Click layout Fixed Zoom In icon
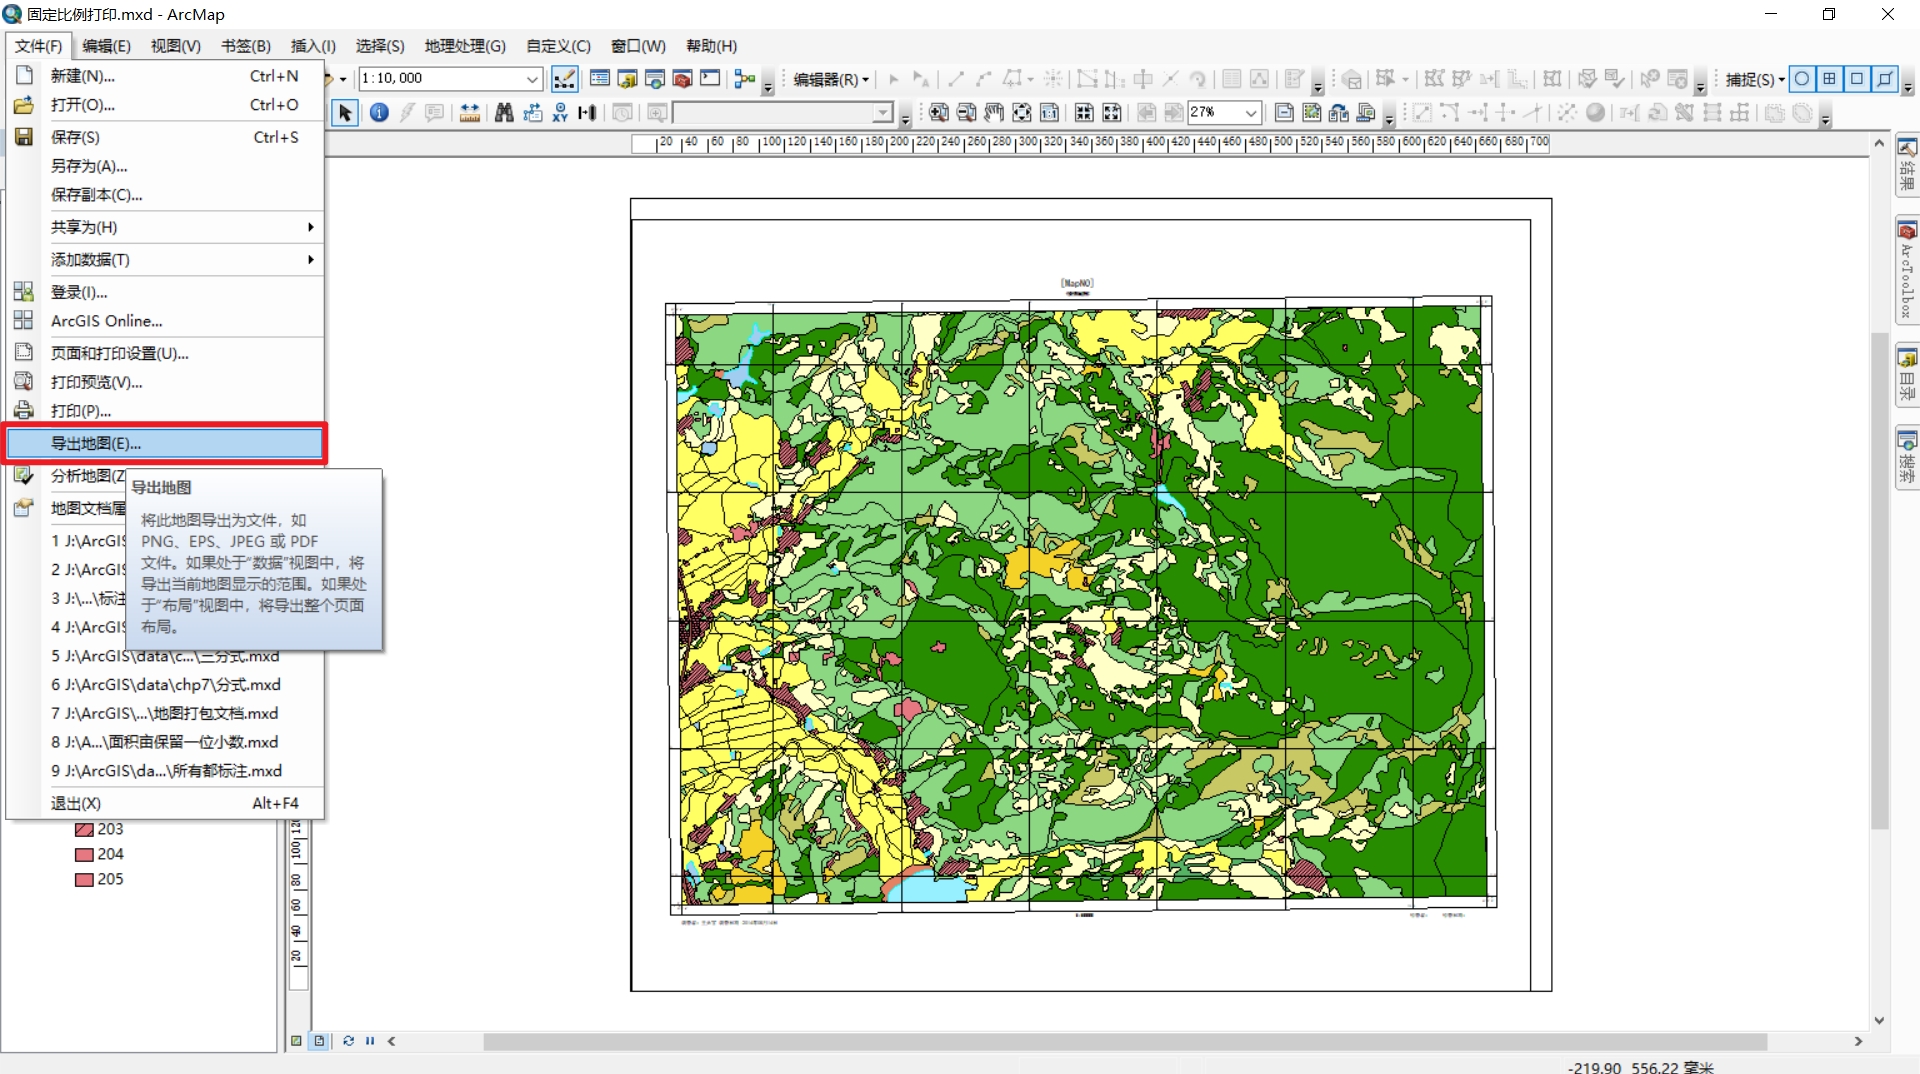Viewport: 1920px width, 1074px height. [x=1084, y=113]
